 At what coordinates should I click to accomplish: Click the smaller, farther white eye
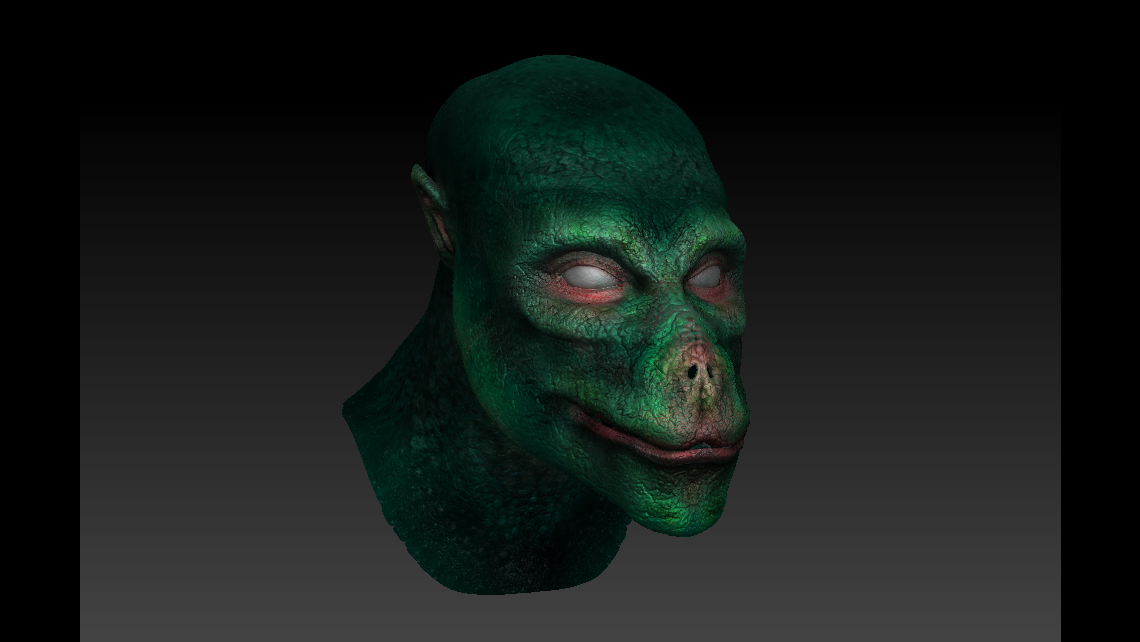click(708, 273)
